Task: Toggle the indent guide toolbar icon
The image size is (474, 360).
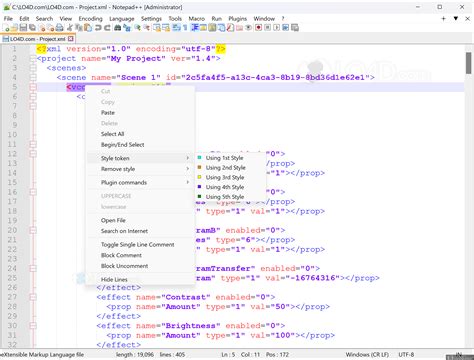Action: pos(194,28)
